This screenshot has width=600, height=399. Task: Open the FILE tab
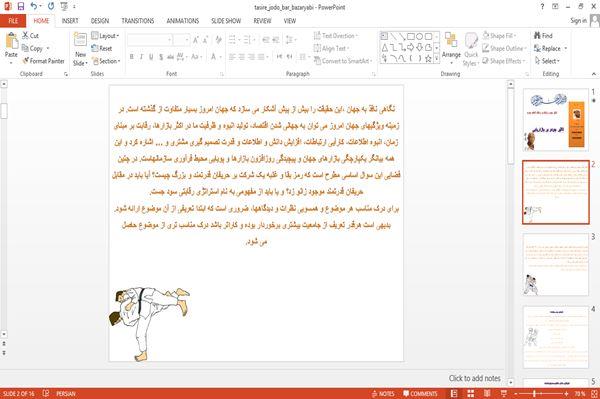coord(13,21)
